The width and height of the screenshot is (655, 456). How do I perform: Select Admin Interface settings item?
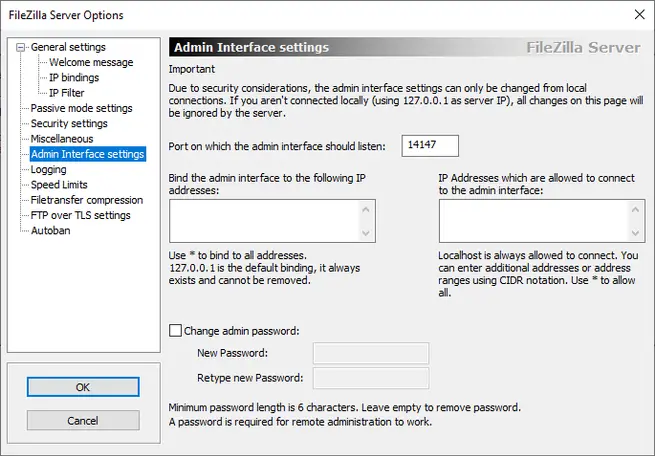coord(88,154)
